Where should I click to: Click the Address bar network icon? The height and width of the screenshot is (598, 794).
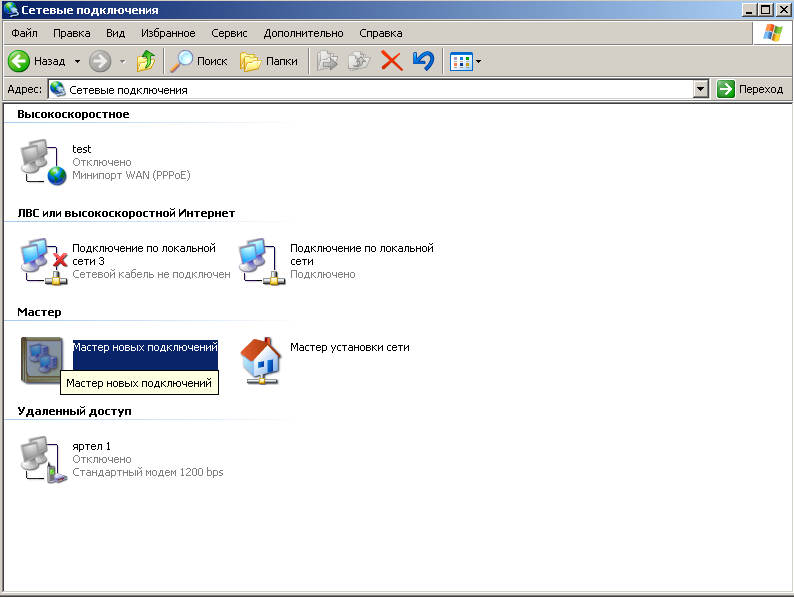click(58, 89)
